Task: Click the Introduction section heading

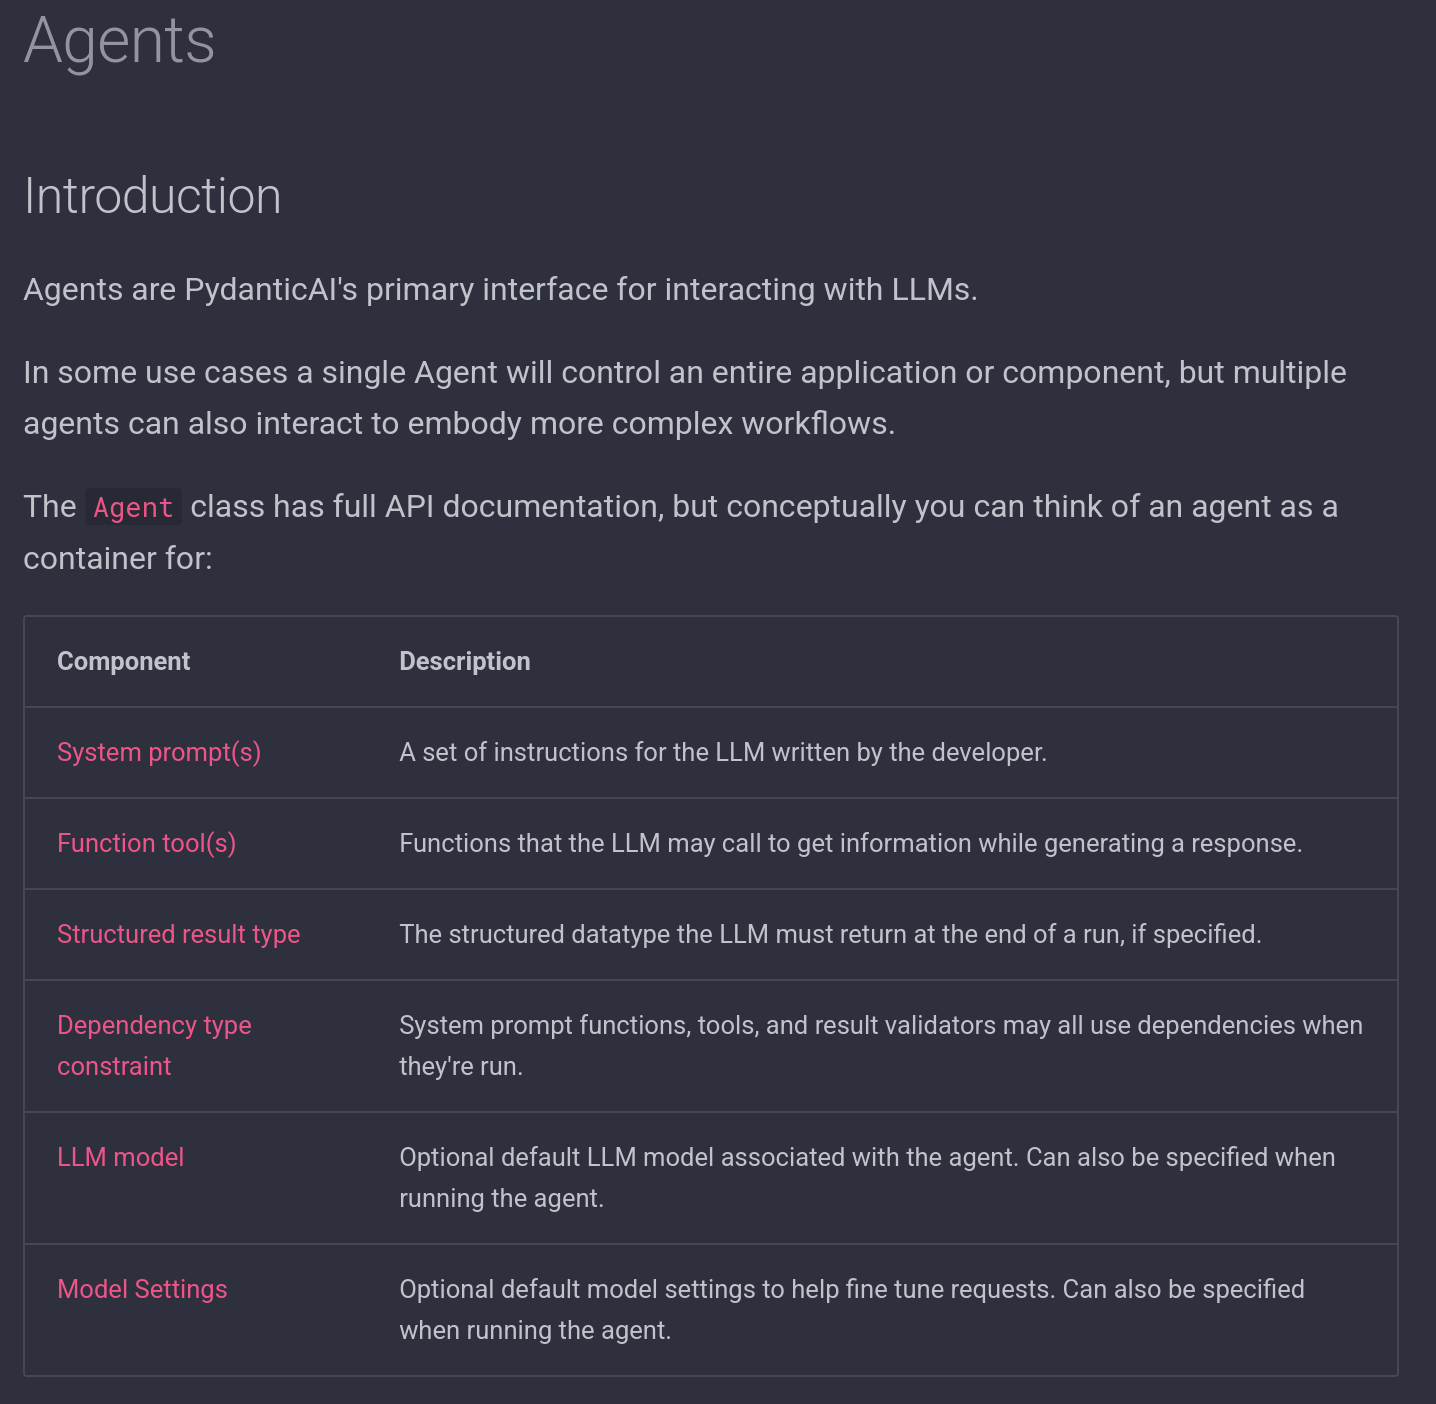Action: 152,195
